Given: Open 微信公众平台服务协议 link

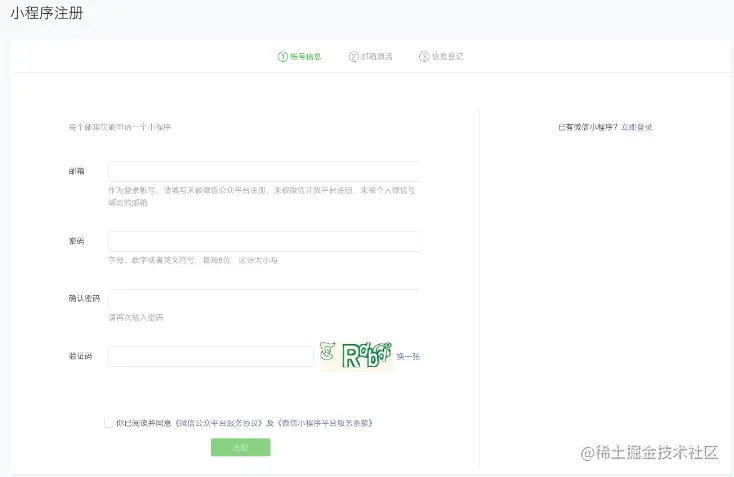Looking at the screenshot, I should point(219,423).
